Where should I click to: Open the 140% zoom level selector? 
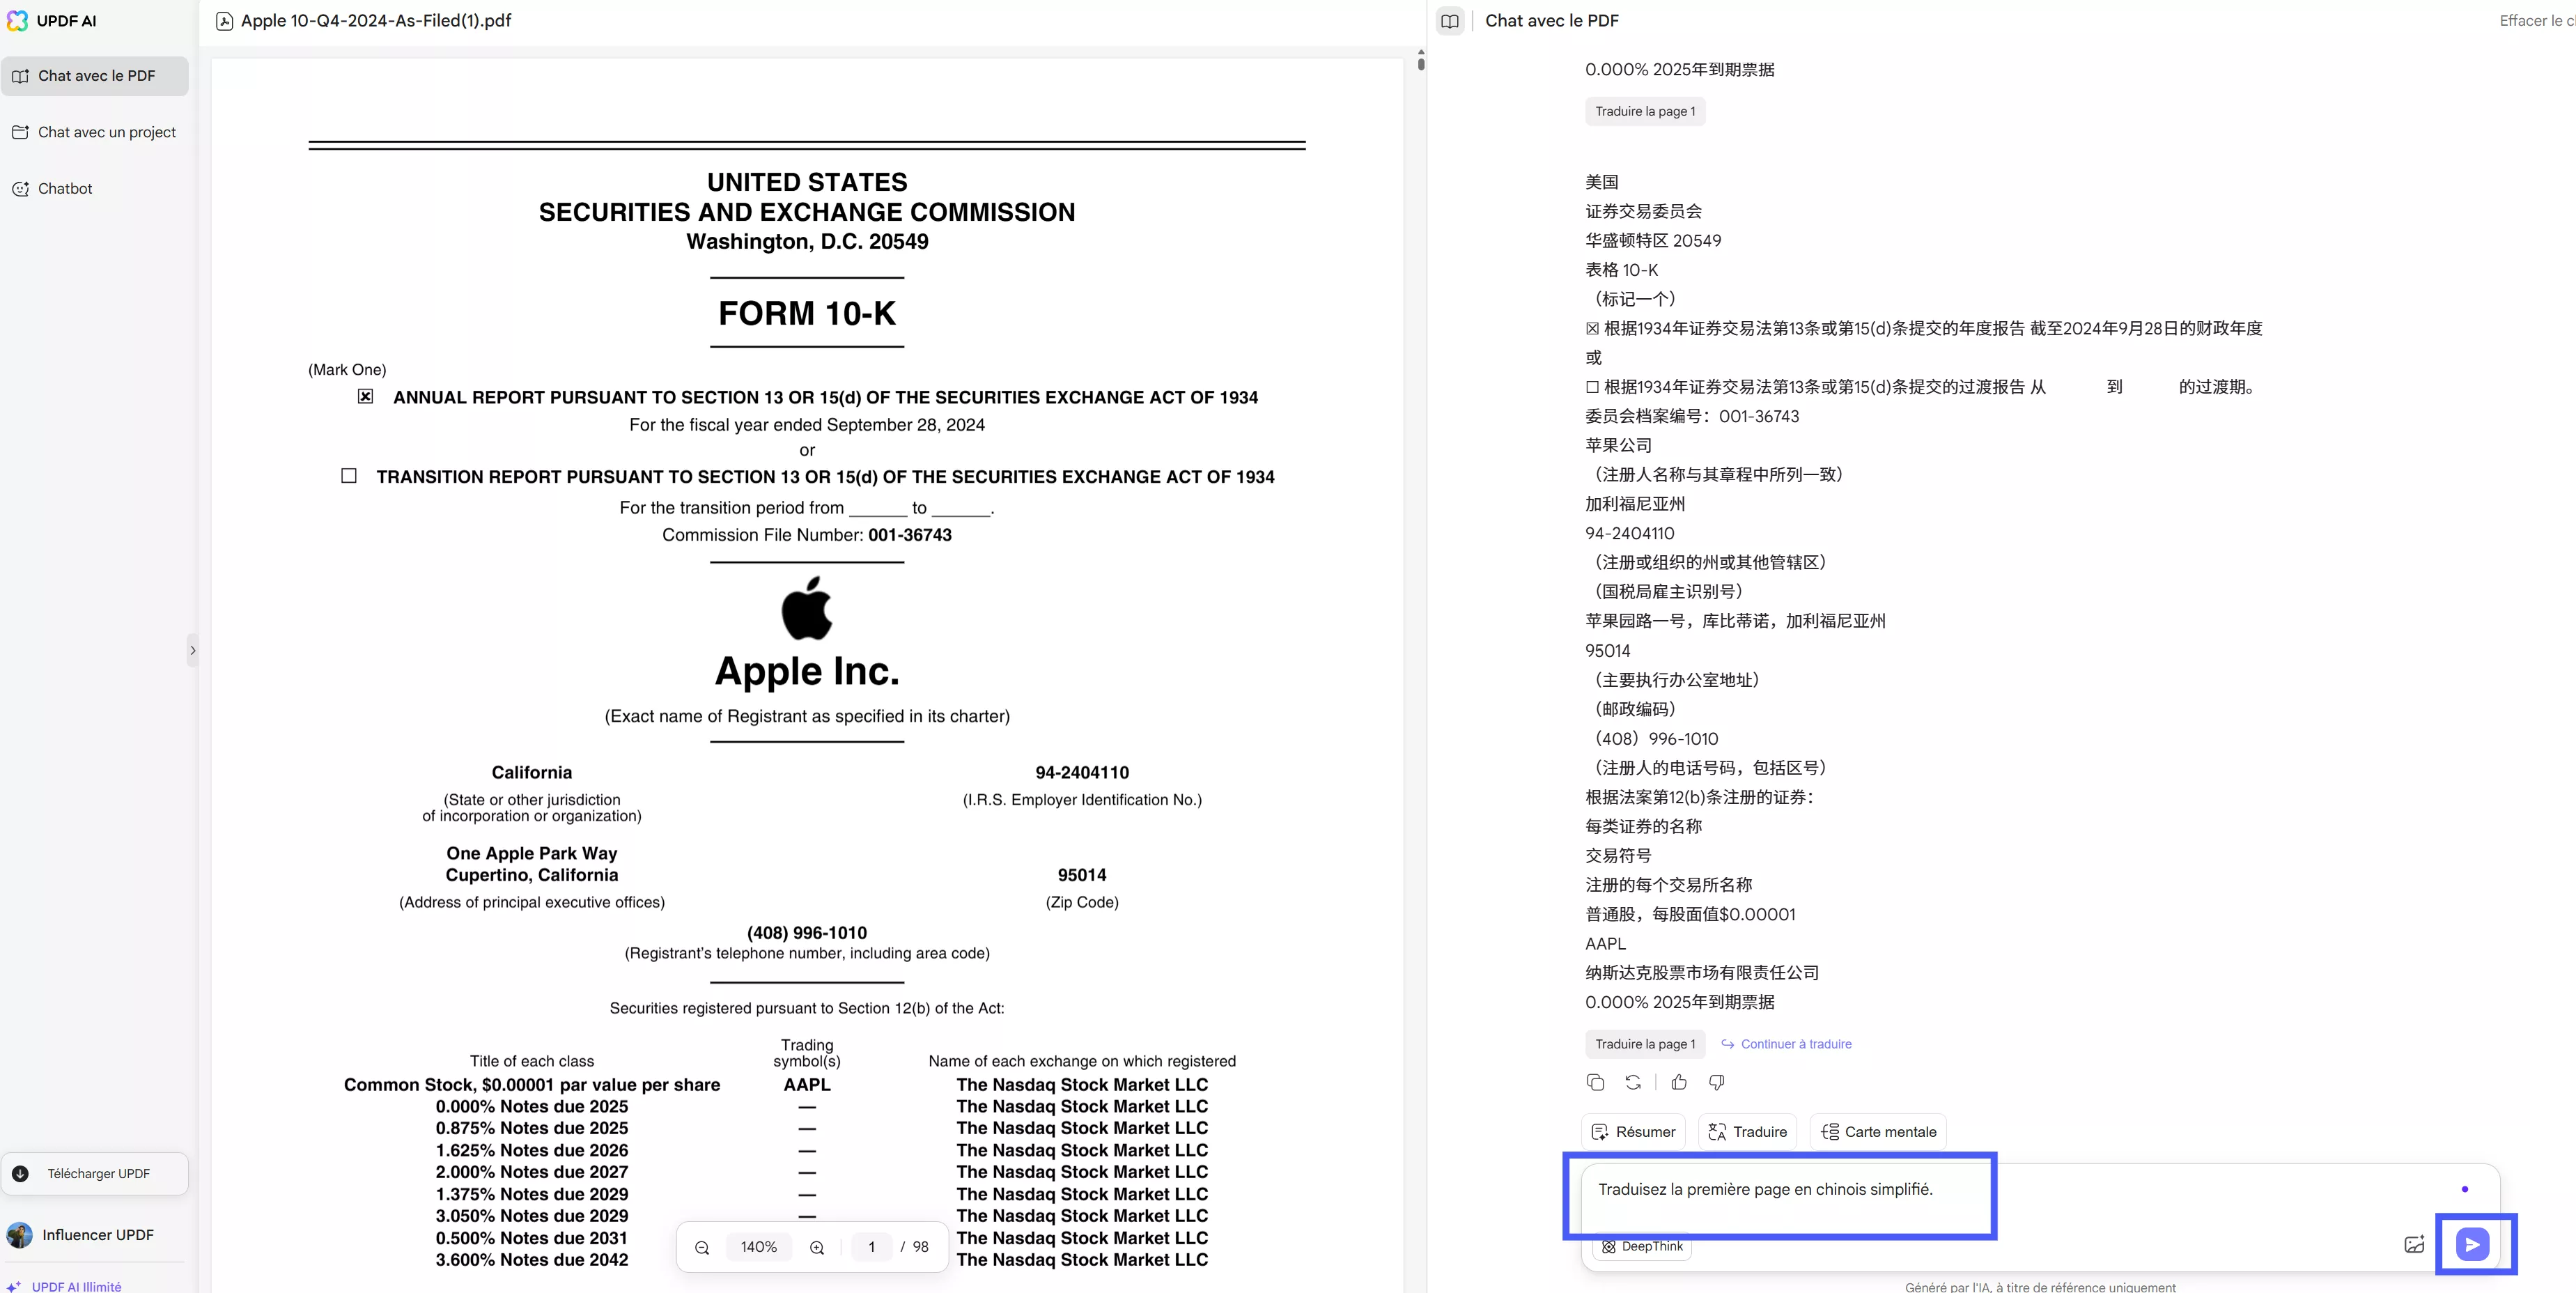[x=758, y=1247]
